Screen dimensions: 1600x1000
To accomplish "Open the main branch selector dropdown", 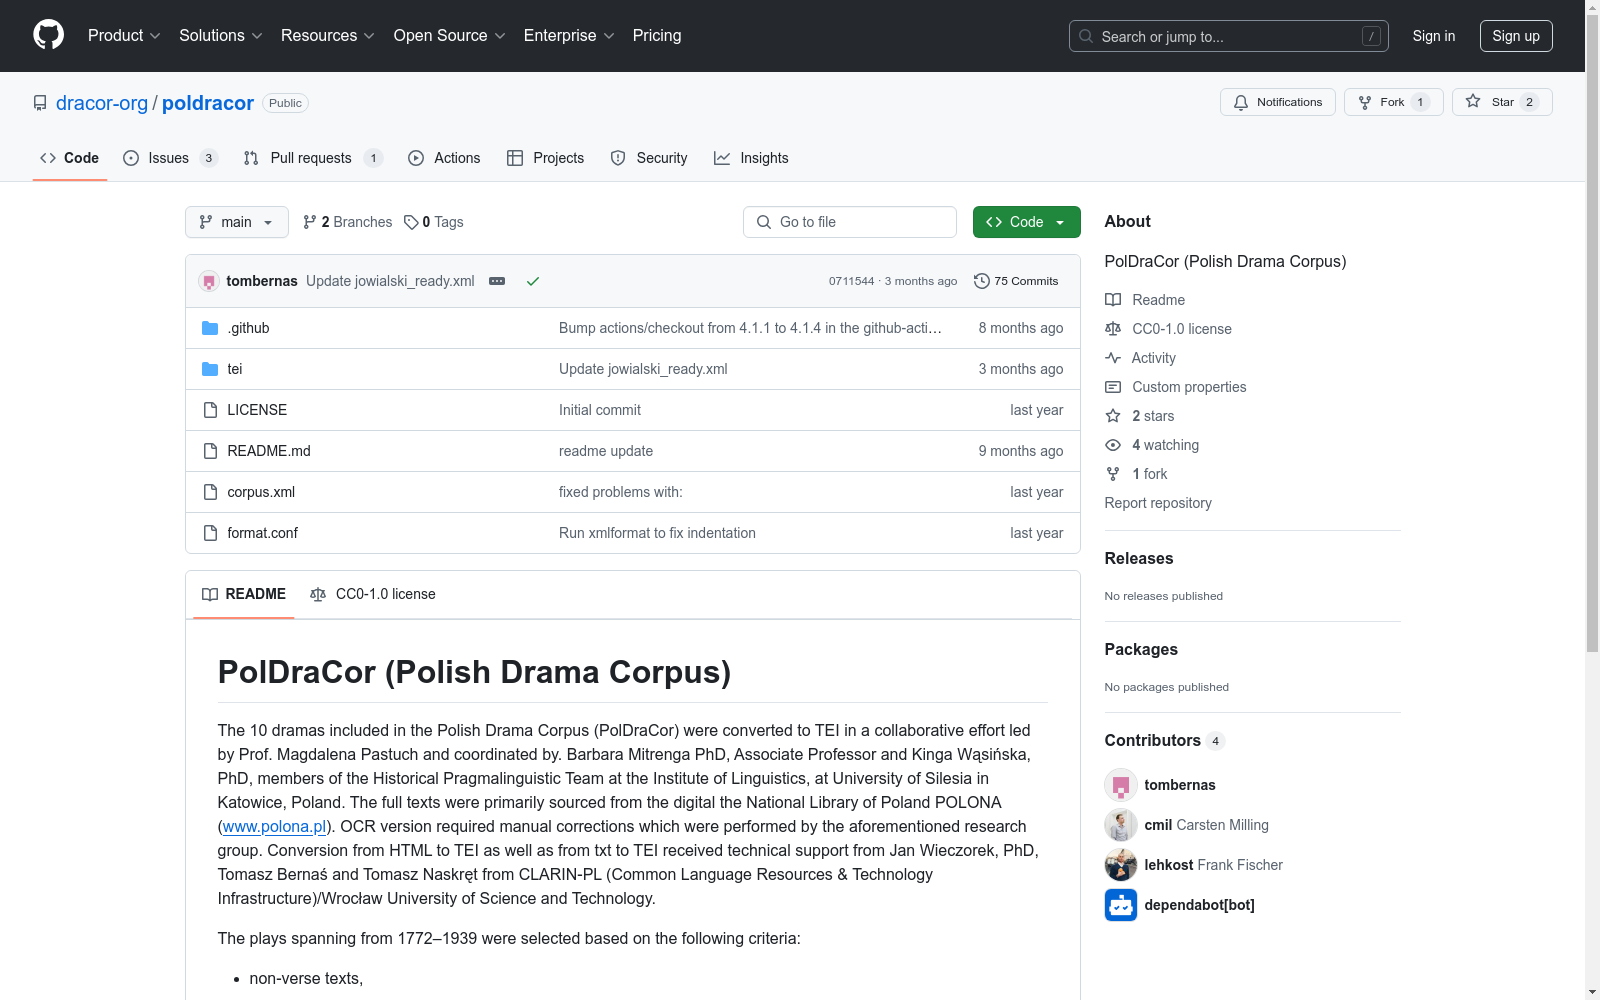I will 237,222.
